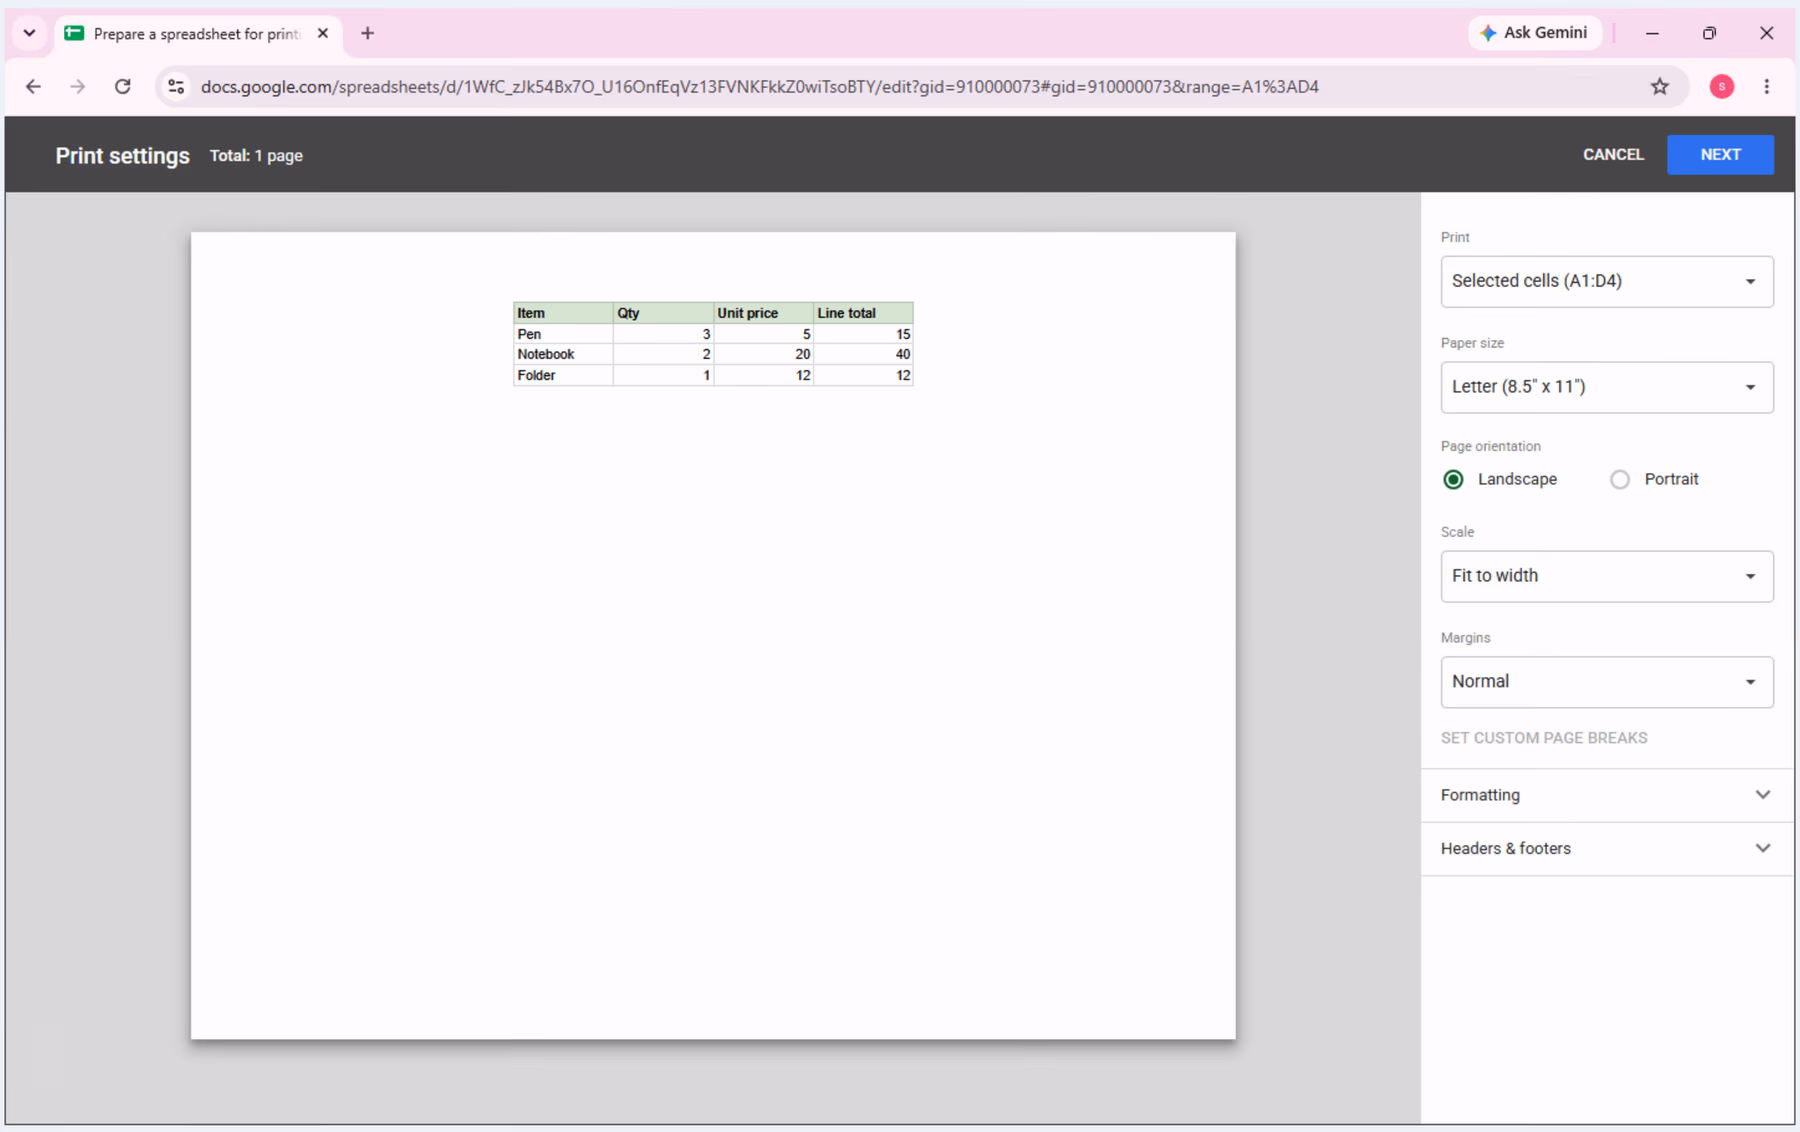The width and height of the screenshot is (1800, 1132).
Task: Bookmark this page with the star icon
Action: (1660, 87)
